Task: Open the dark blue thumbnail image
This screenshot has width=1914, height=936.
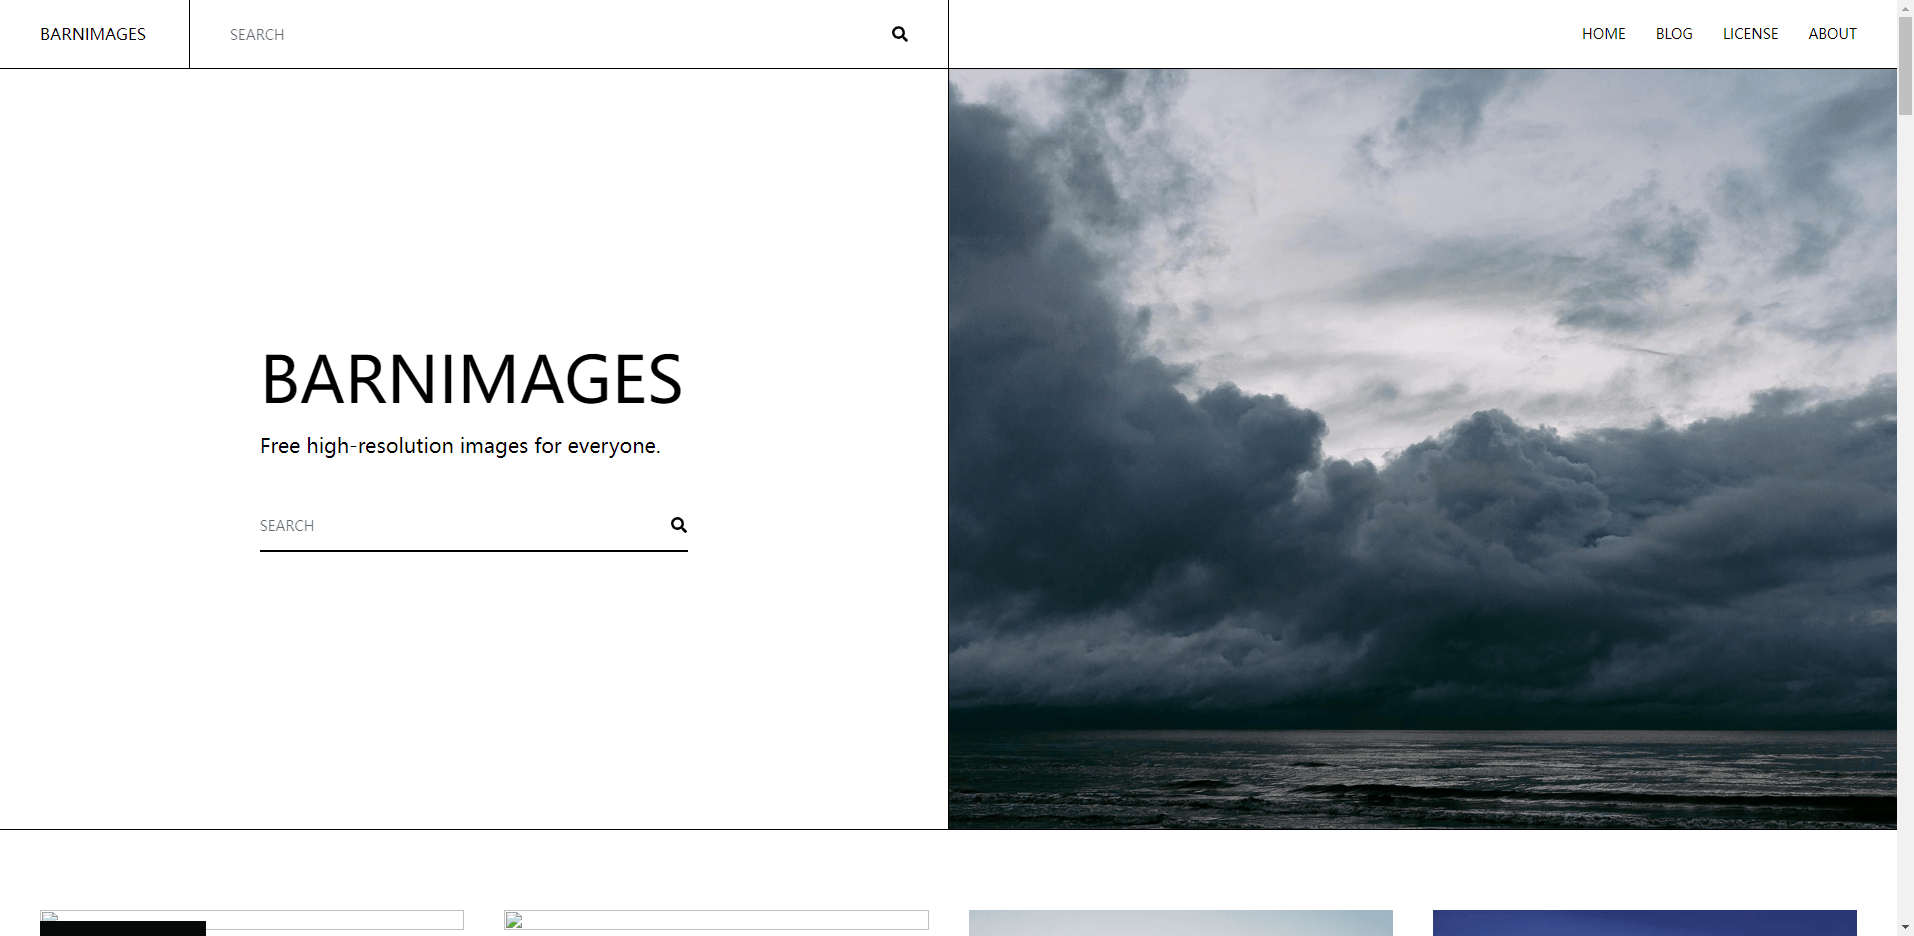Action: click(1644, 923)
